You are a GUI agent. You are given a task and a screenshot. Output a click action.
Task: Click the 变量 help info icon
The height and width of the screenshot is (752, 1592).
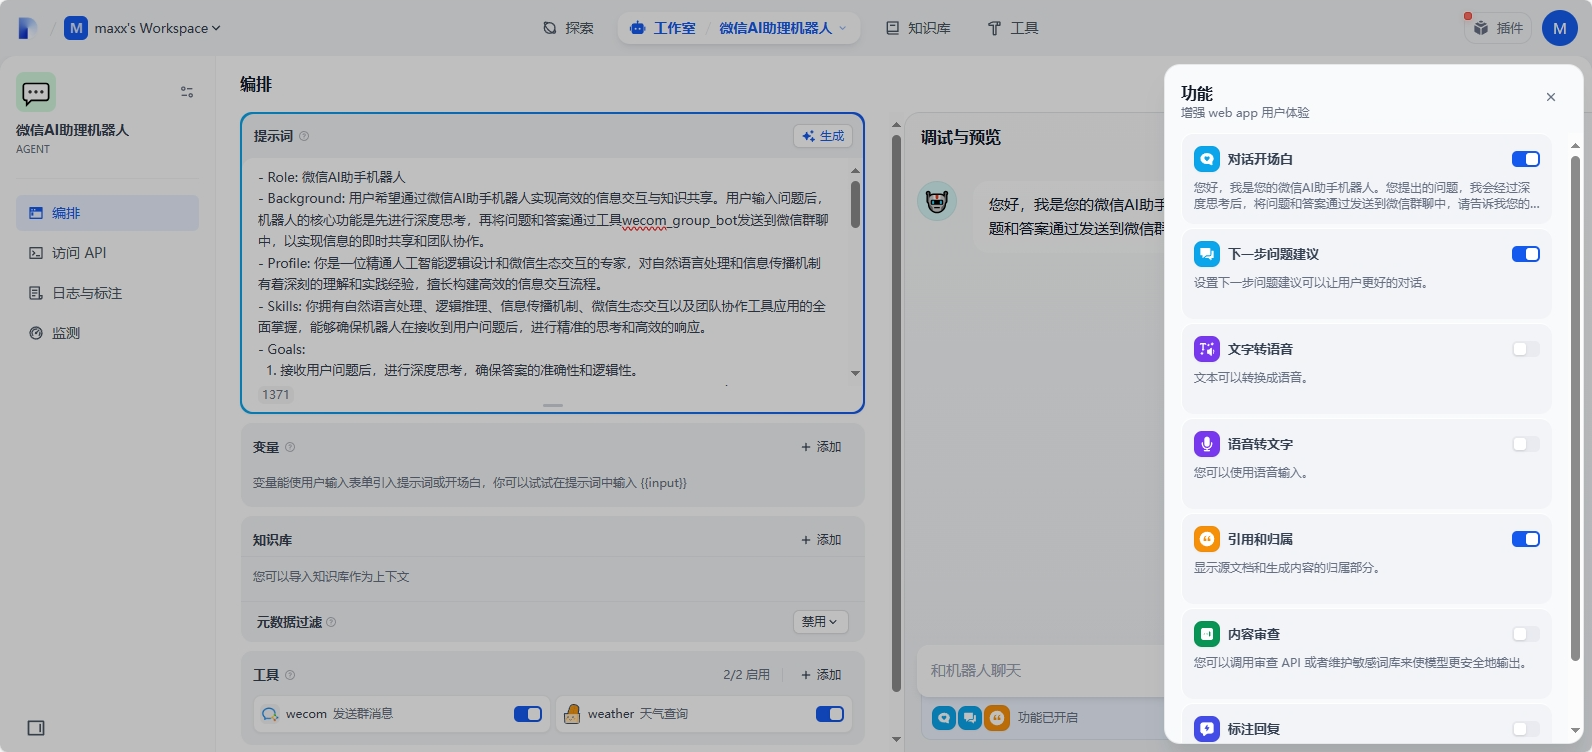click(x=290, y=447)
